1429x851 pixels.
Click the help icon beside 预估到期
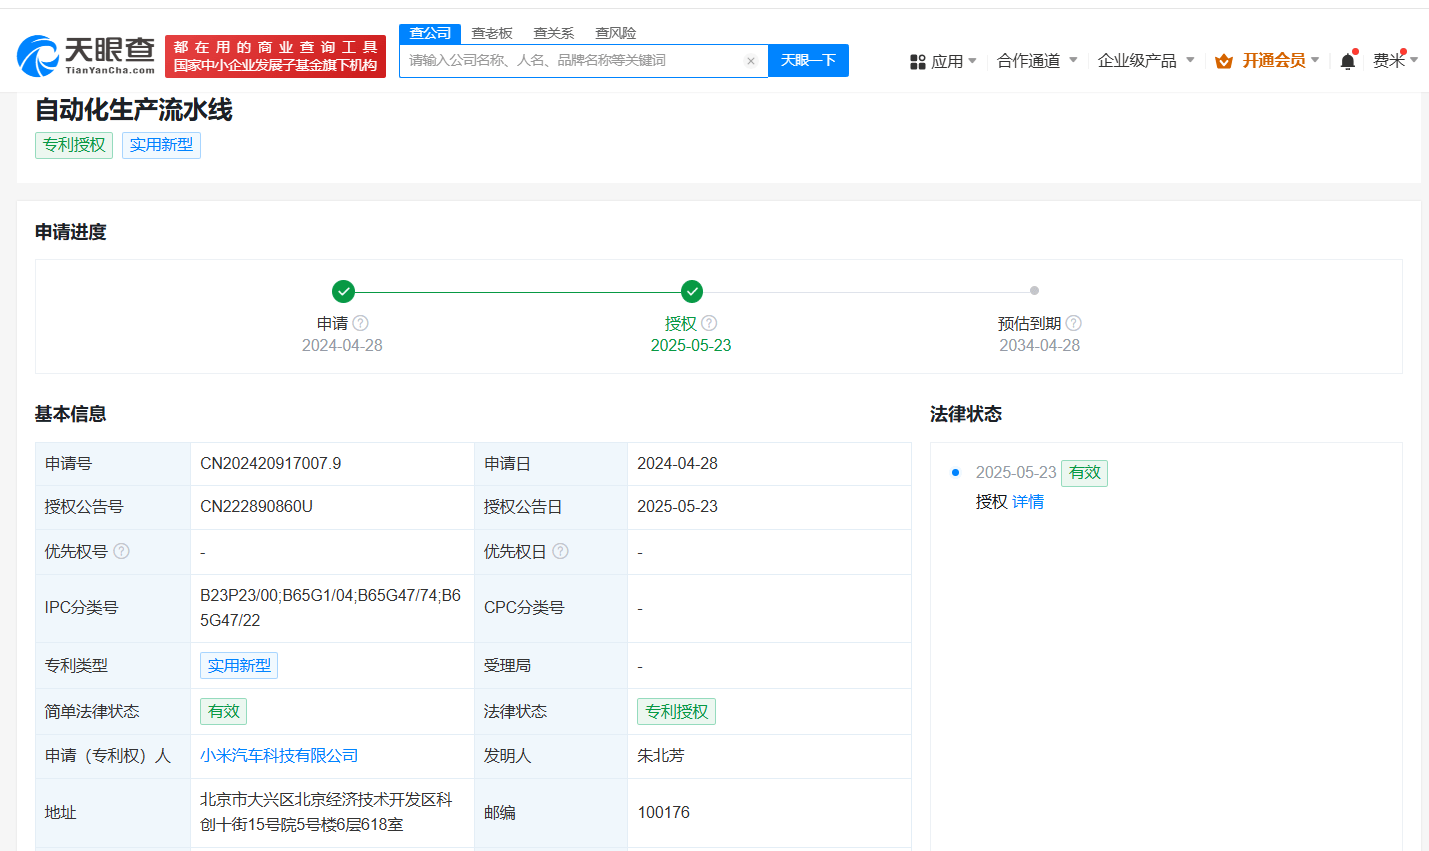(1074, 323)
